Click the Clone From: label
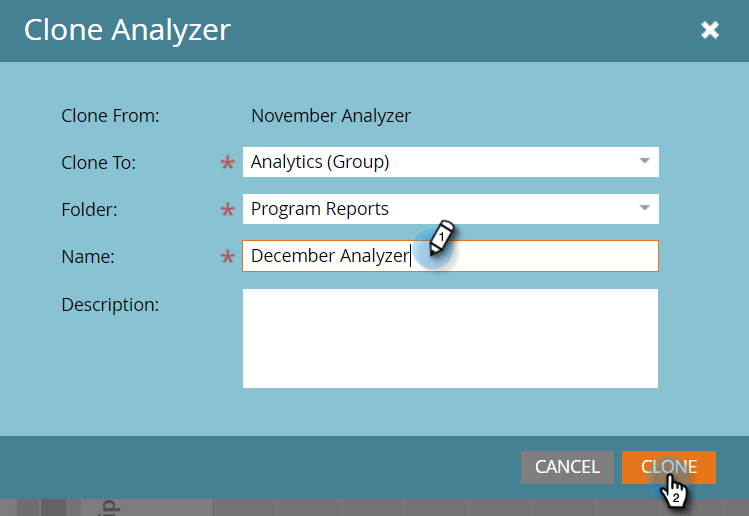The height and width of the screenshot is (516, 749). 110,116
